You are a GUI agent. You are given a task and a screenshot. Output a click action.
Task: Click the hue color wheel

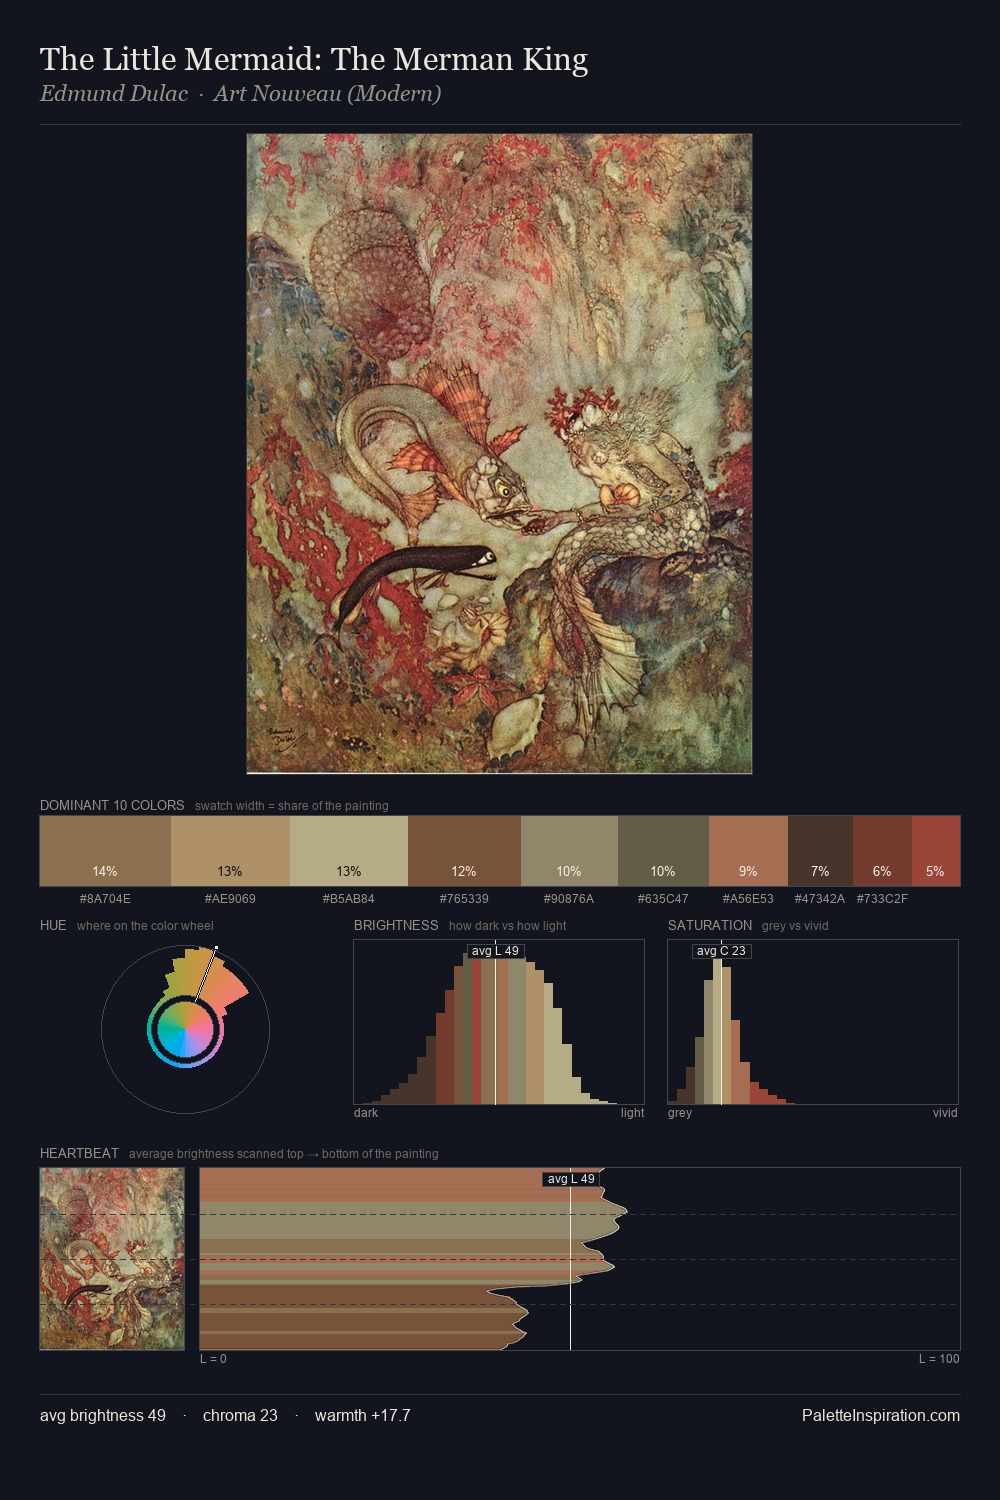click(185, 1029)
